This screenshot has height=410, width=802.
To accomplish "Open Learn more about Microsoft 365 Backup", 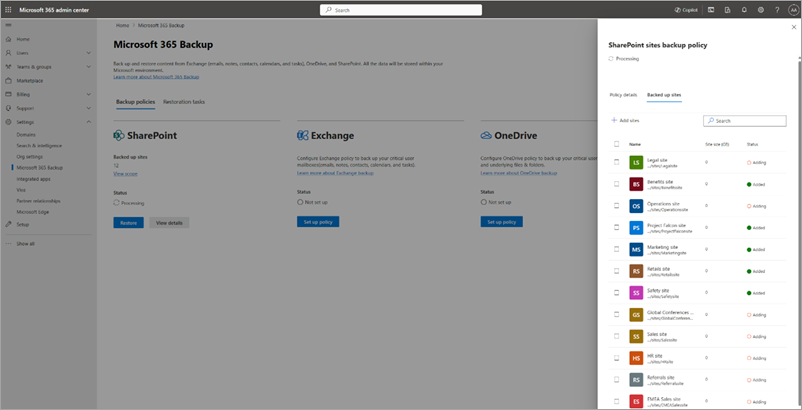I will (156, 77).
